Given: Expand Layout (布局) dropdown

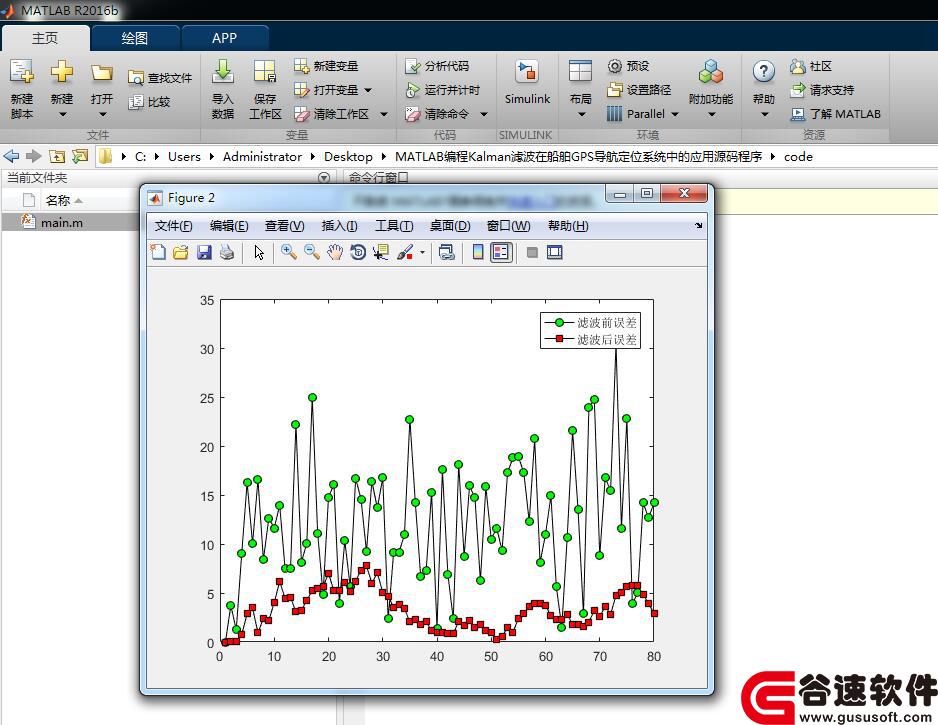Looking at the screenshot, I should (x=581, y=114).
